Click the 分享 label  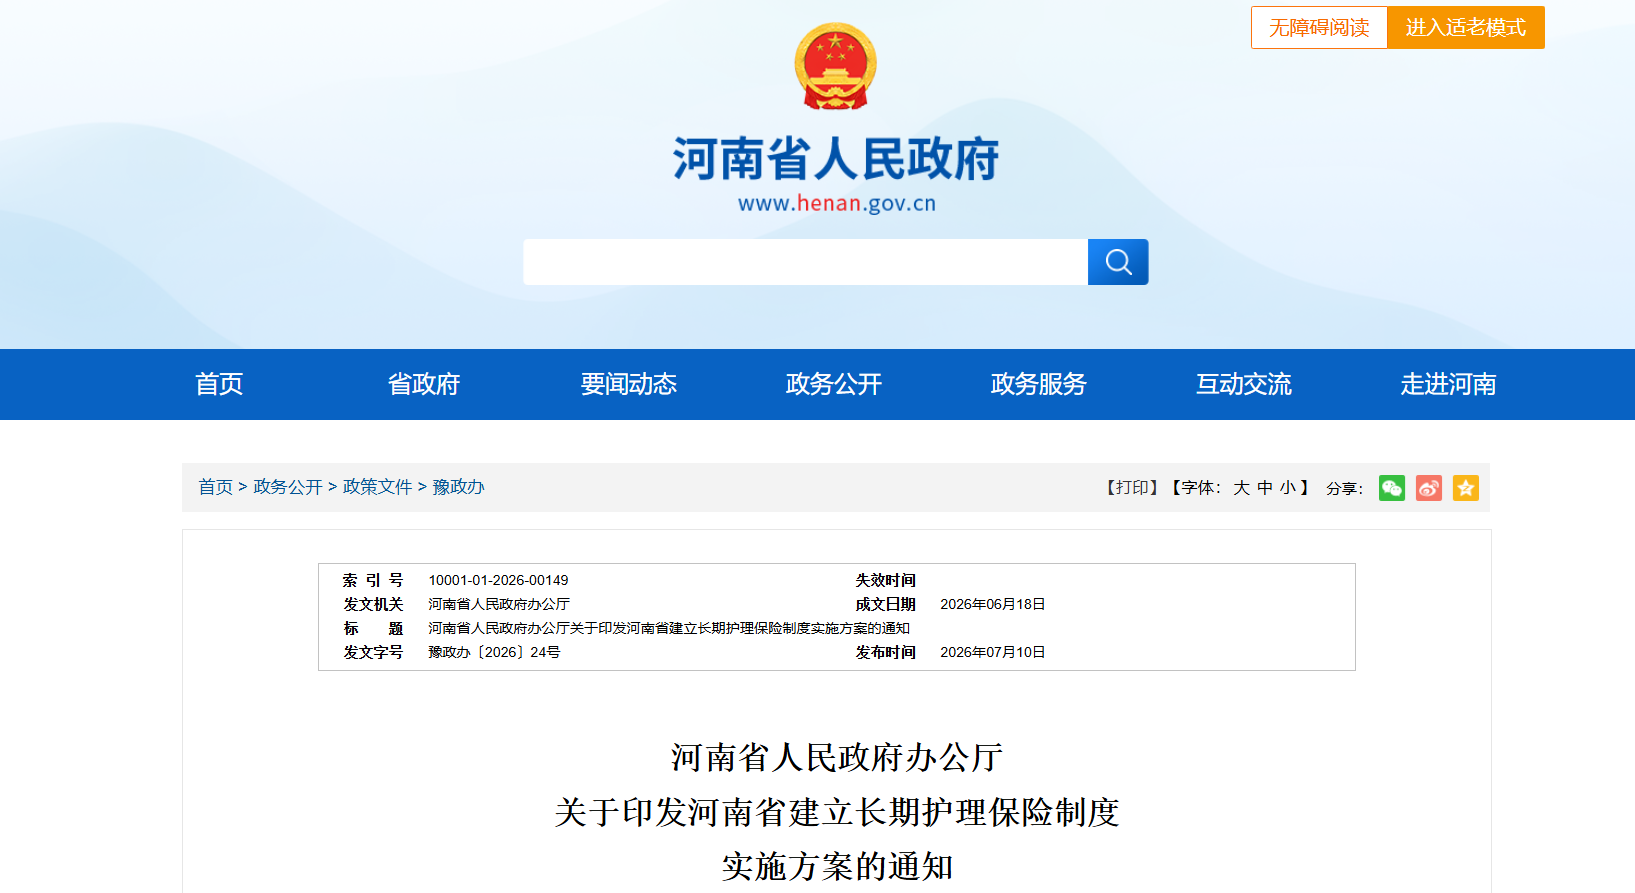tap(1344, 488)
